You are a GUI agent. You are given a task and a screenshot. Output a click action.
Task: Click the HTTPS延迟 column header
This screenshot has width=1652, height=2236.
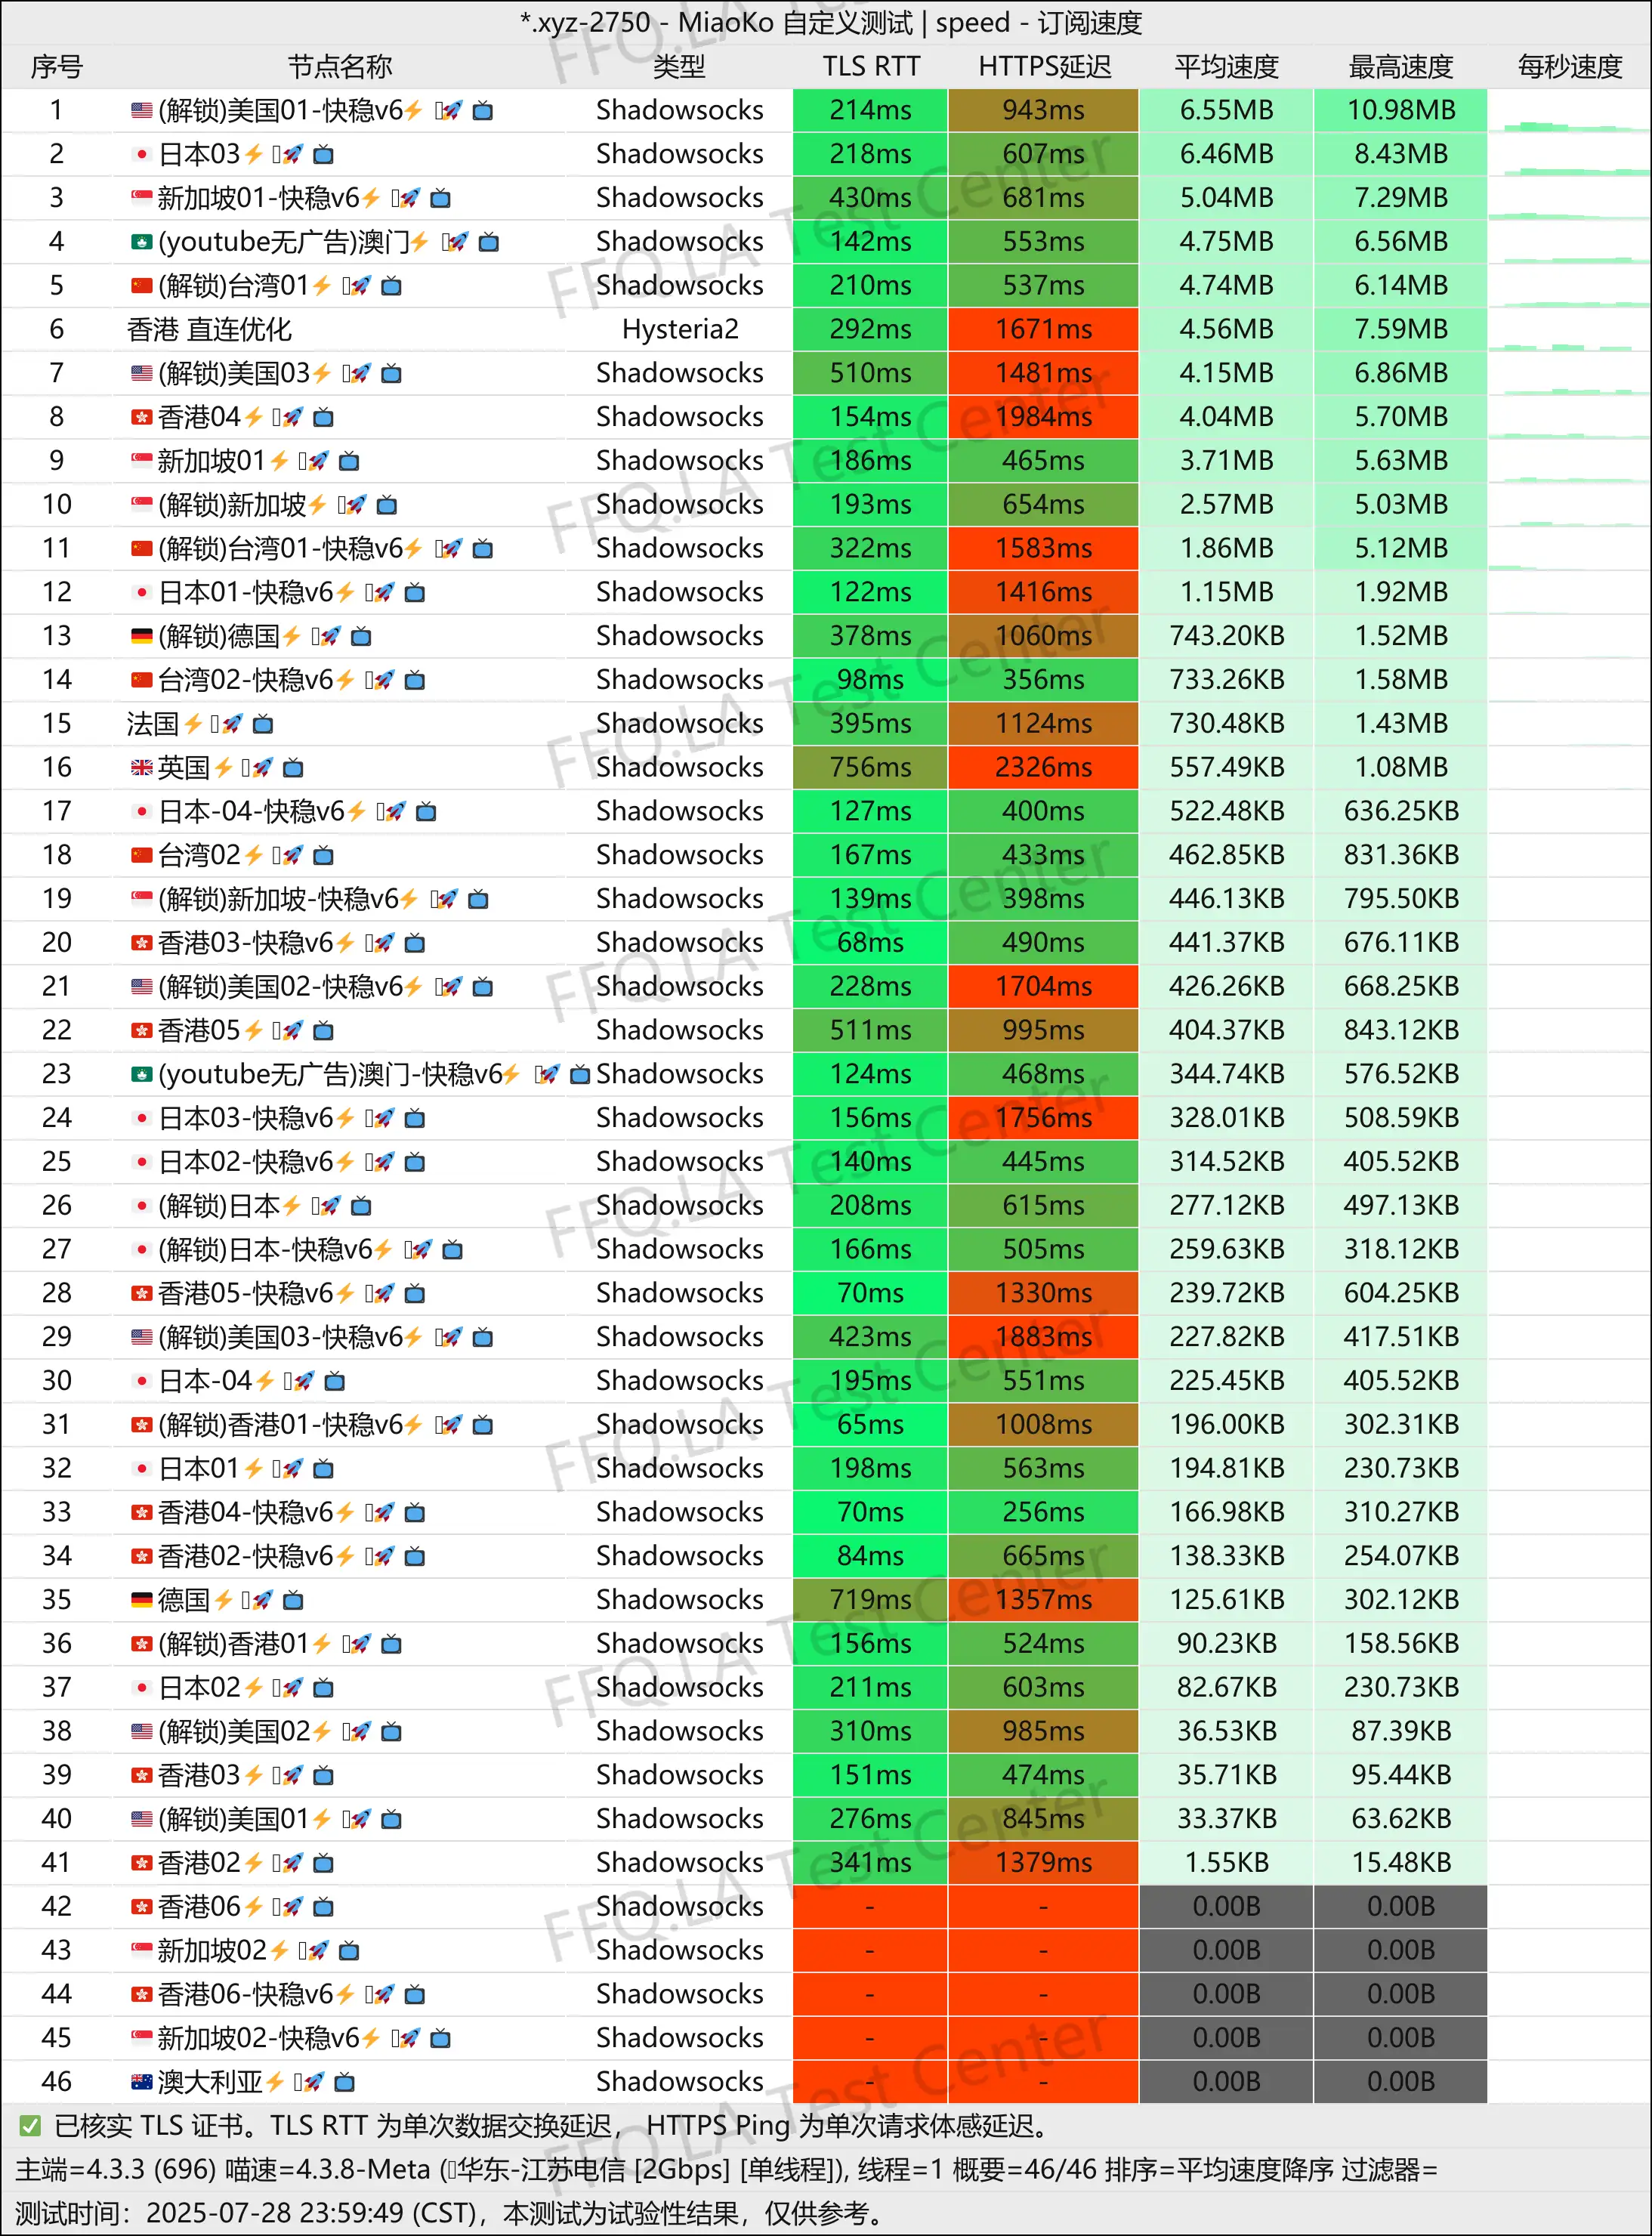coord(1044,67)
